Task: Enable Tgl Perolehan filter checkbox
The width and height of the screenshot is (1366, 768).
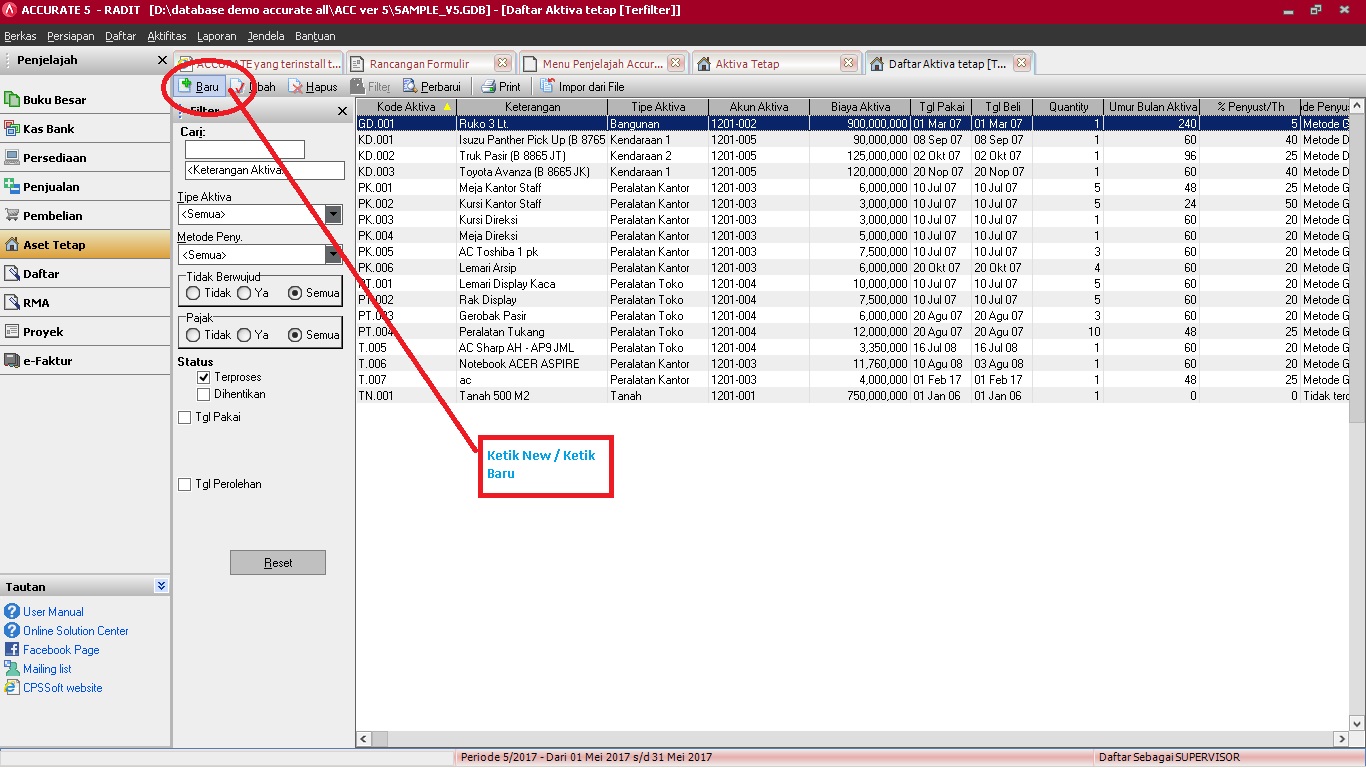Action: point(184,484)
